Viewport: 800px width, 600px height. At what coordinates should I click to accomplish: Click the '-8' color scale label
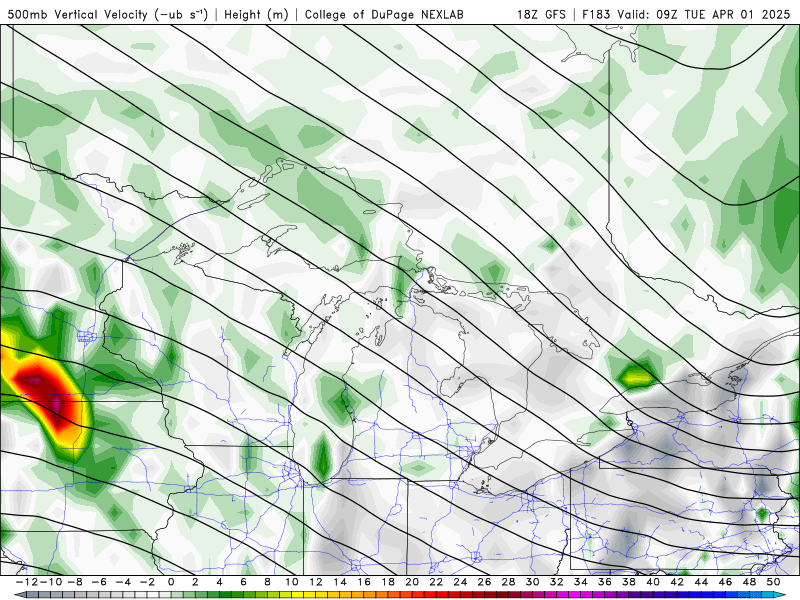75,582
